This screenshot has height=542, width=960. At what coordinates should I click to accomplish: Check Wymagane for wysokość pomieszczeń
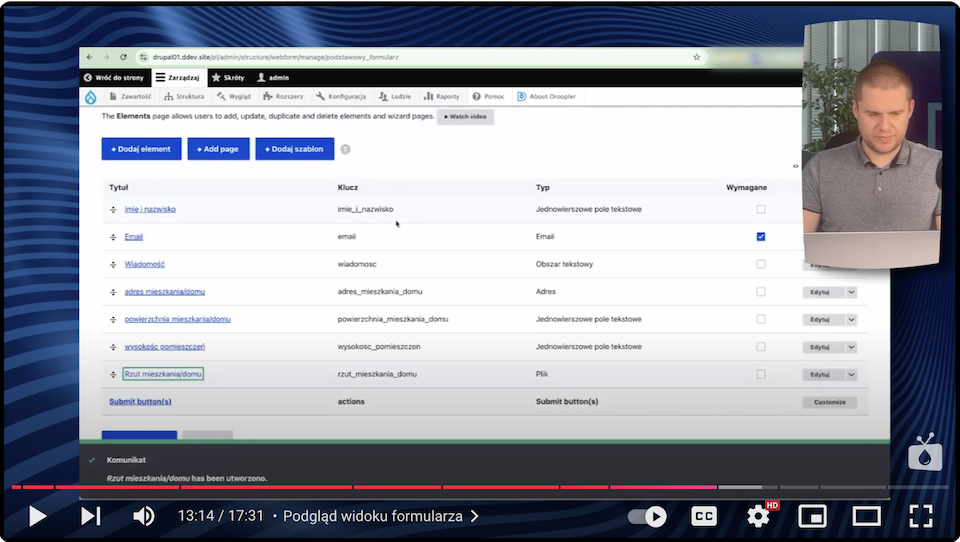click(x=760, y=347)
